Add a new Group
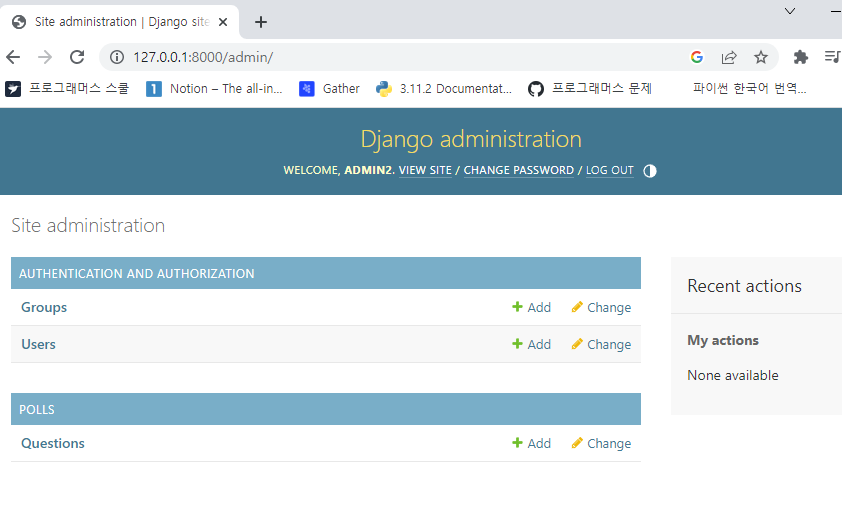Viewport: 842px width, 506px height. [532, 307]
